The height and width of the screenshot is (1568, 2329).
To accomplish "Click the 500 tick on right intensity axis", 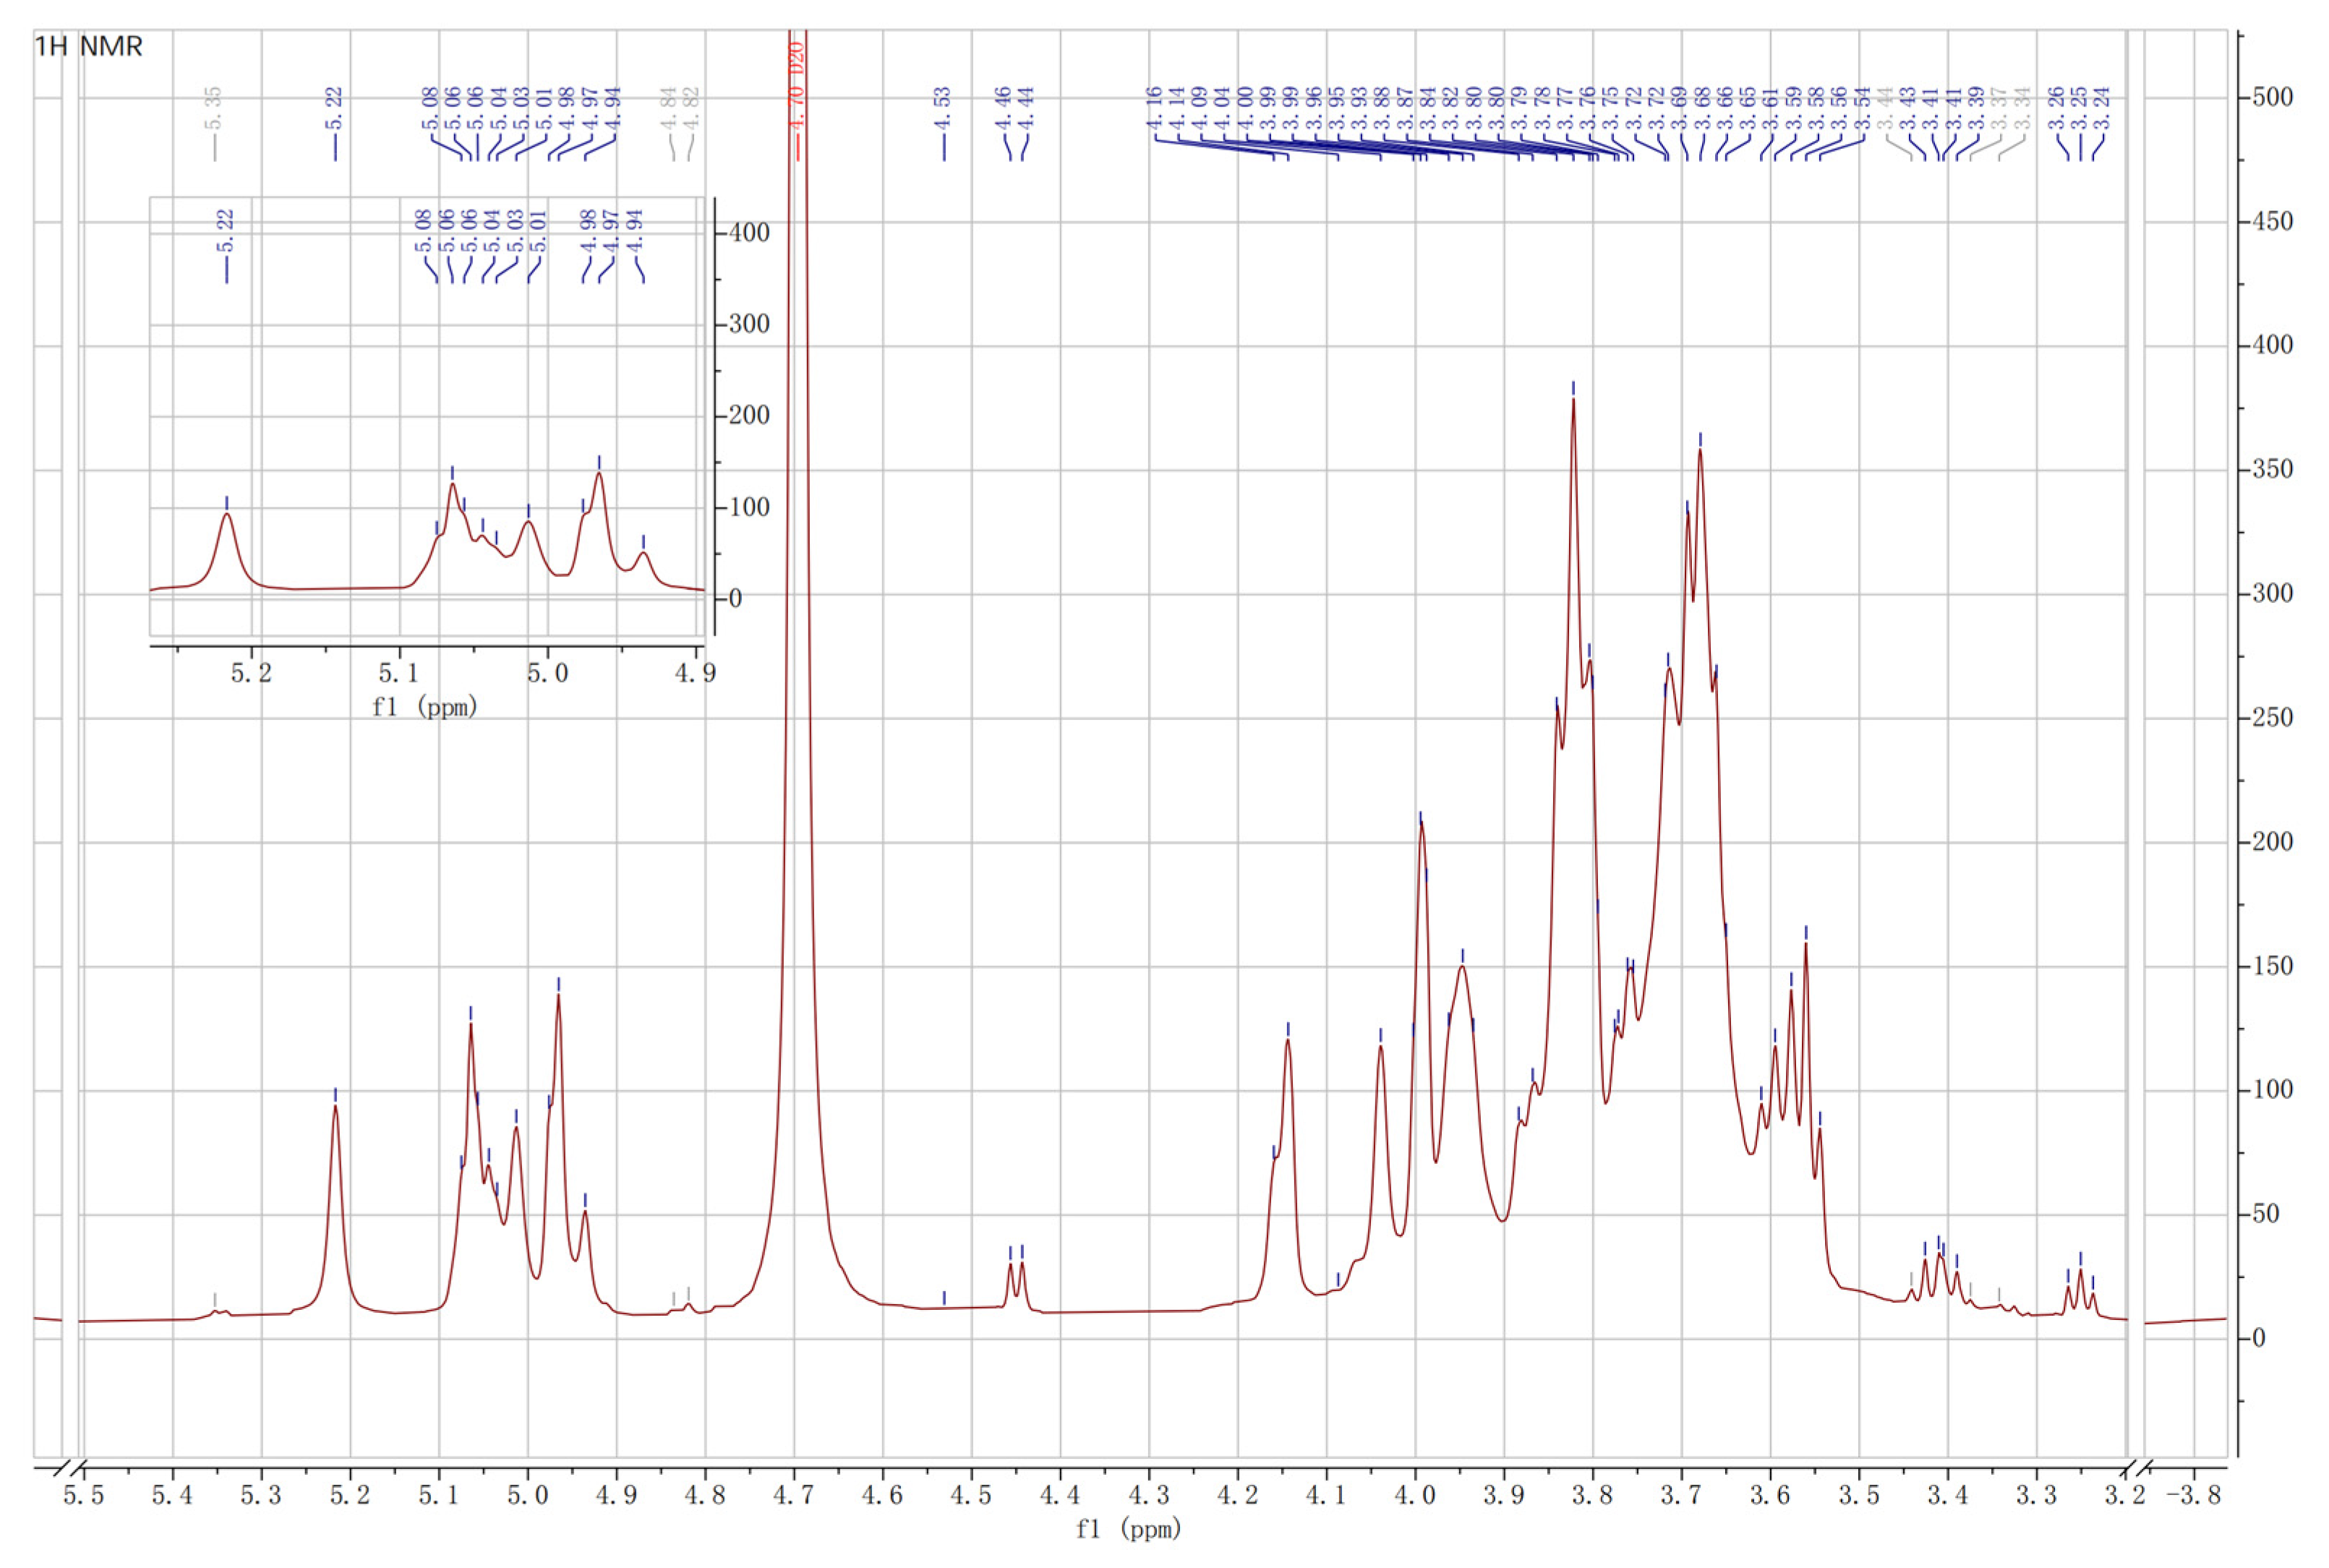I will (2272, 98).
